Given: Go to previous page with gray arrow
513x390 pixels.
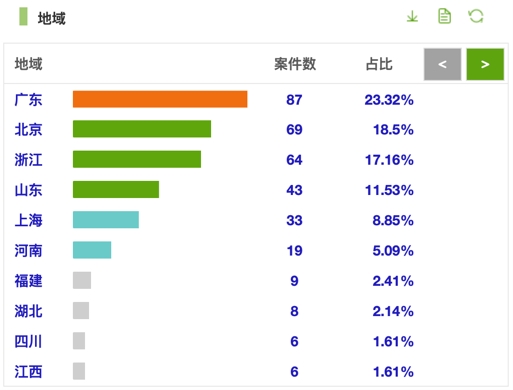Looking at the screenshot, I should (x=442, y=64).
